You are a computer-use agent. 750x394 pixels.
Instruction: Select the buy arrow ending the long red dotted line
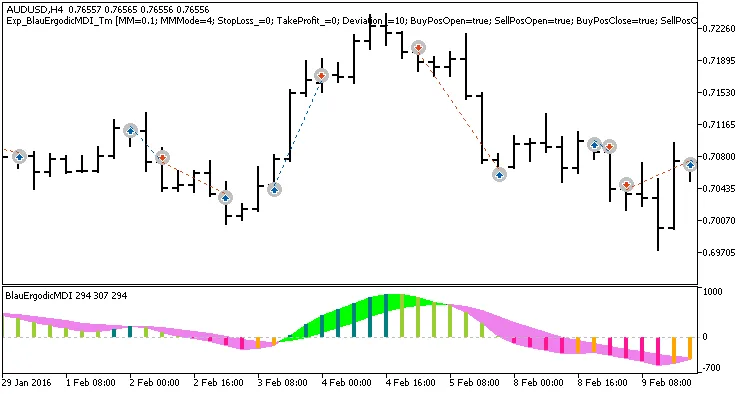499,175
